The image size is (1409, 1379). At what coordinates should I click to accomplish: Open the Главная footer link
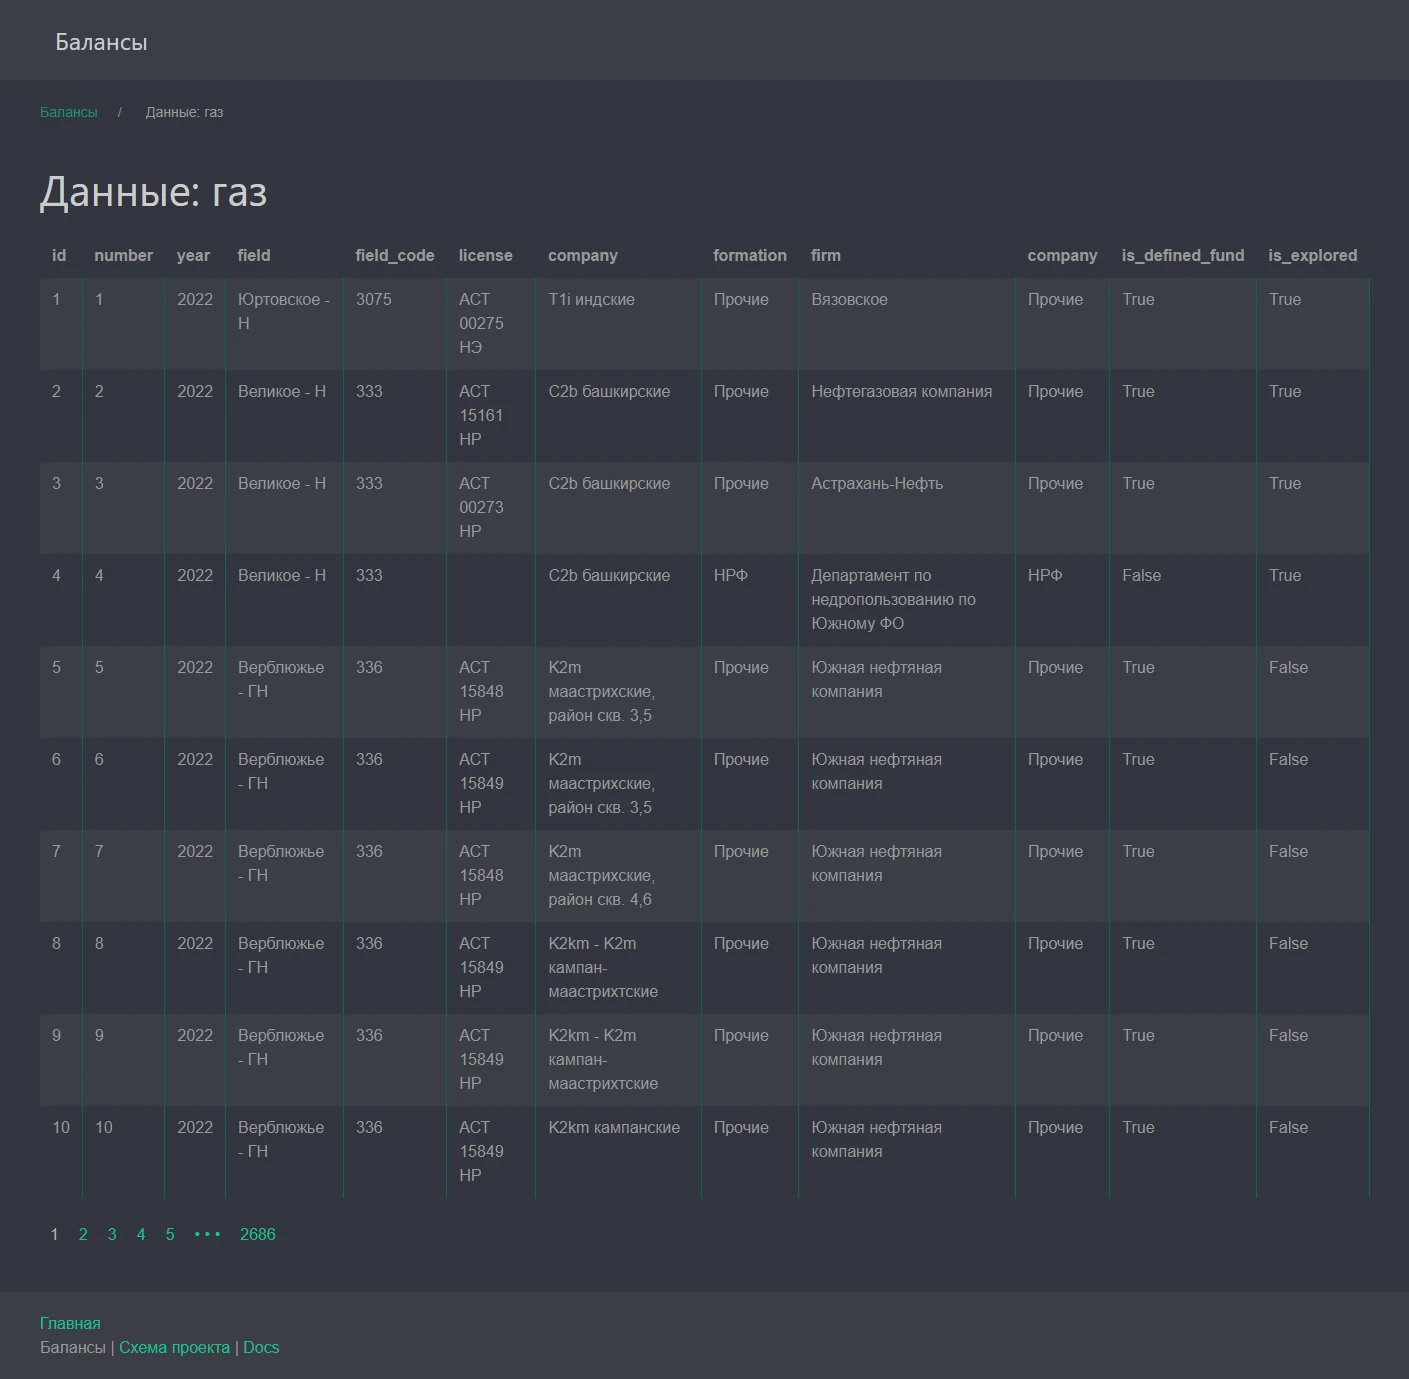click(70, 1323)
